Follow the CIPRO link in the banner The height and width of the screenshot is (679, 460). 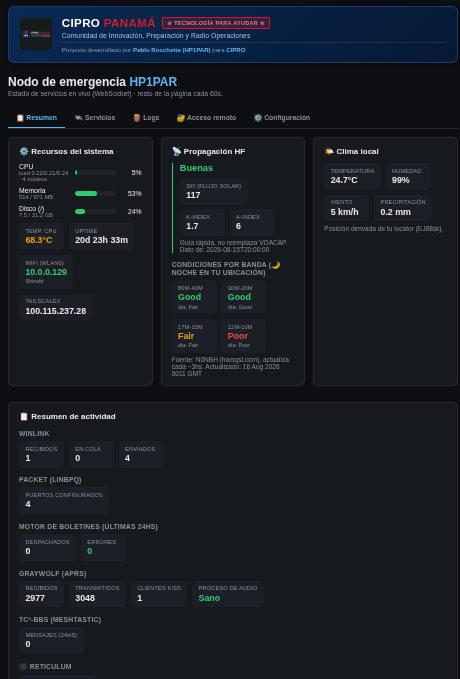[236, 50]
